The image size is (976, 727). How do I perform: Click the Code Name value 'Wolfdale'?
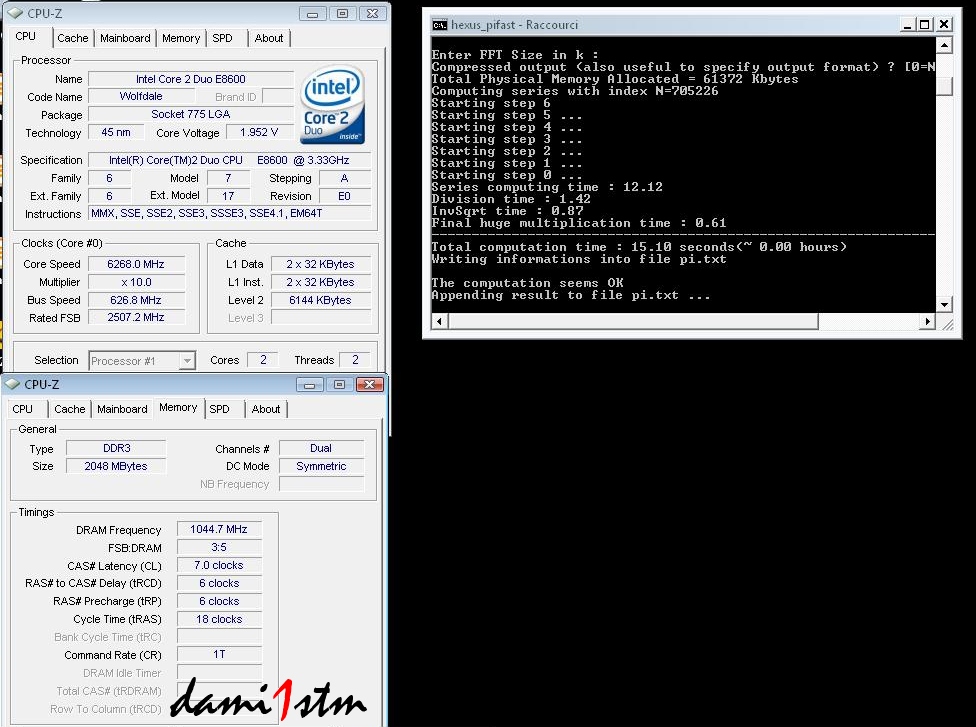141,96
